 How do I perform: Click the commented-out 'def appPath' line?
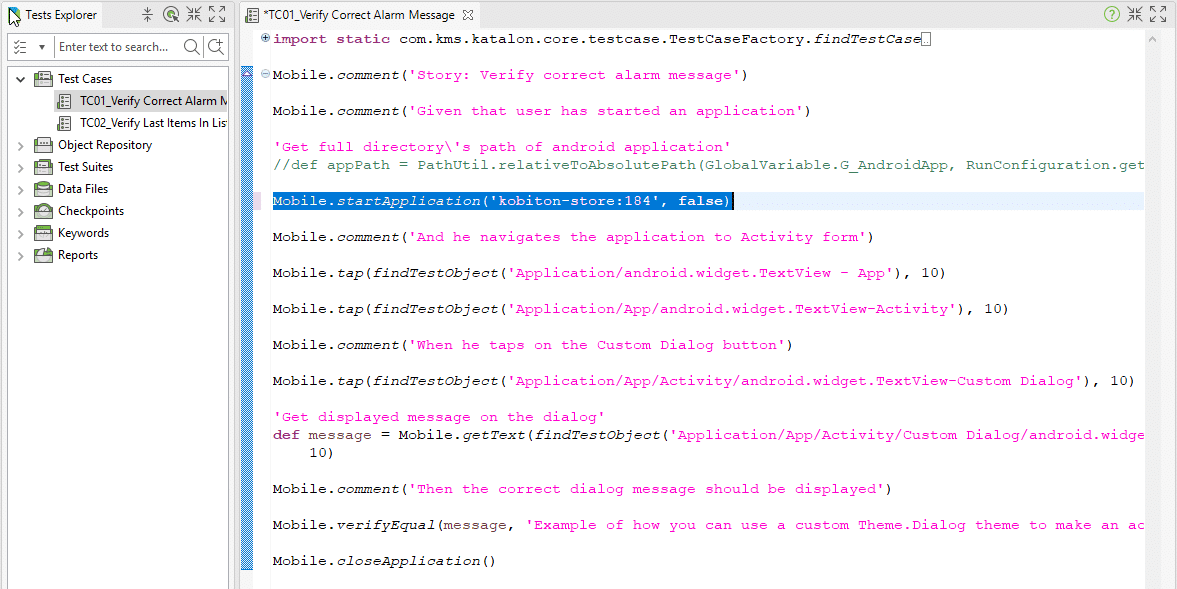(708, 165)
